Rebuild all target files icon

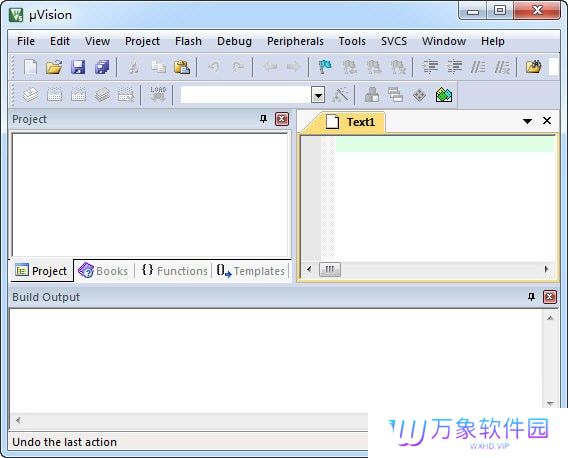click(78, 95)
